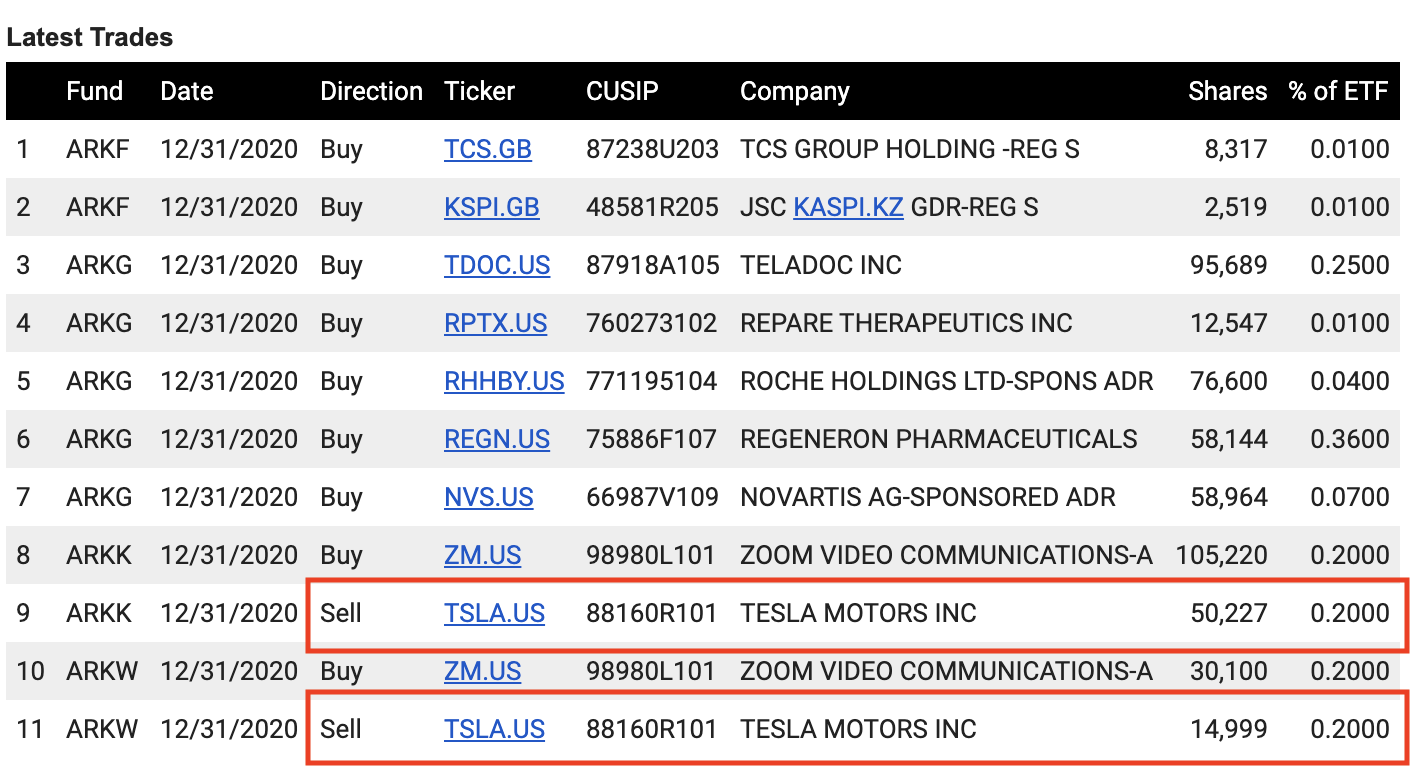Open ZM.US link in ARKW row 10
The height and width of the screenshot is (784, 1420).
(483, 672)
